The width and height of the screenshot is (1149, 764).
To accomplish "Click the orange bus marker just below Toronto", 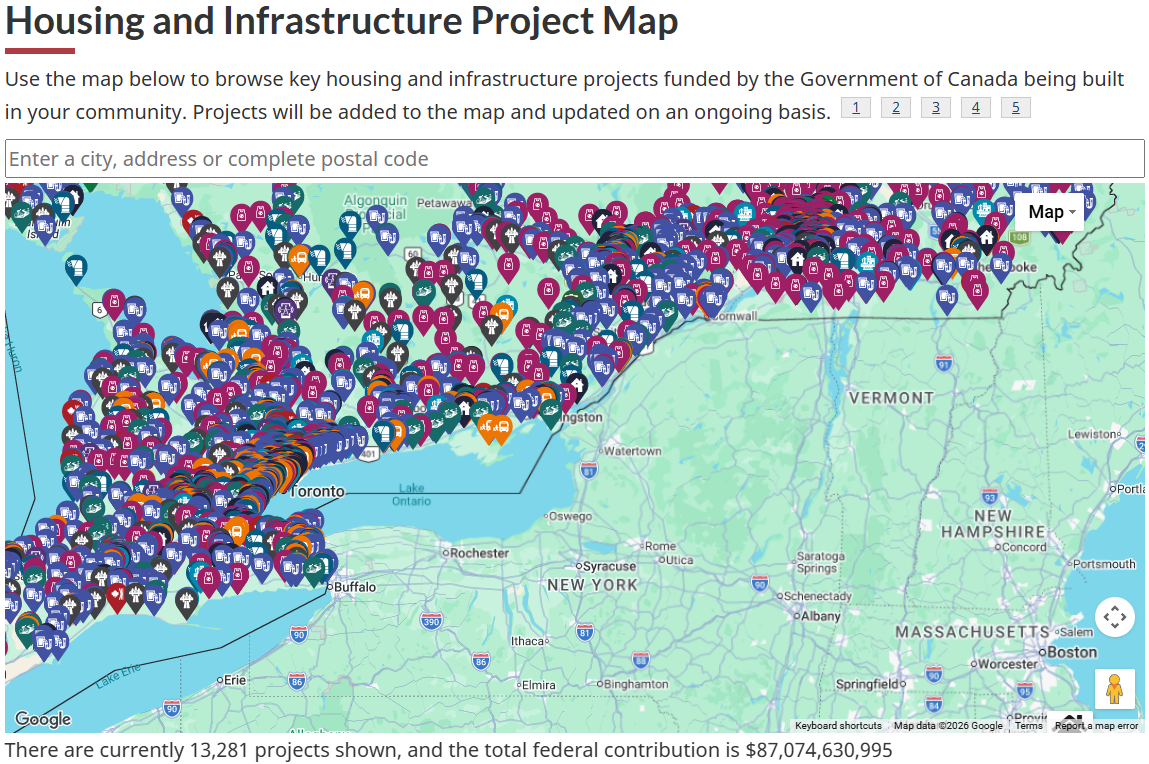I will tap(236, 531).
